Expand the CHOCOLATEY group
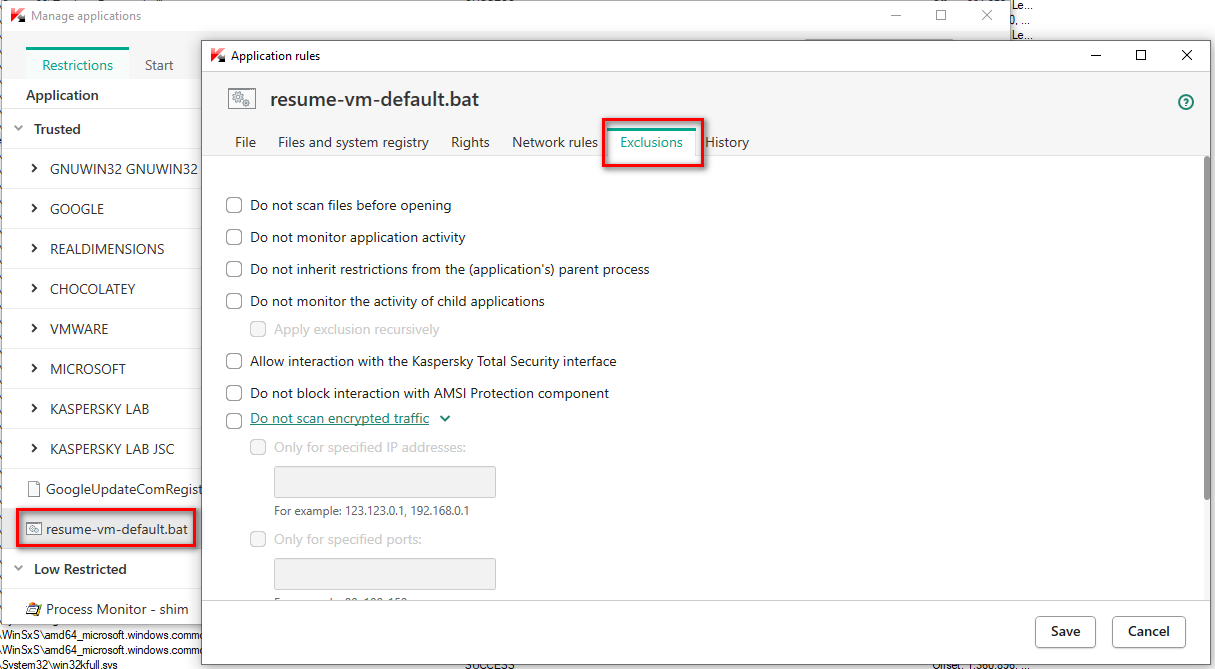 coord(35,289)
